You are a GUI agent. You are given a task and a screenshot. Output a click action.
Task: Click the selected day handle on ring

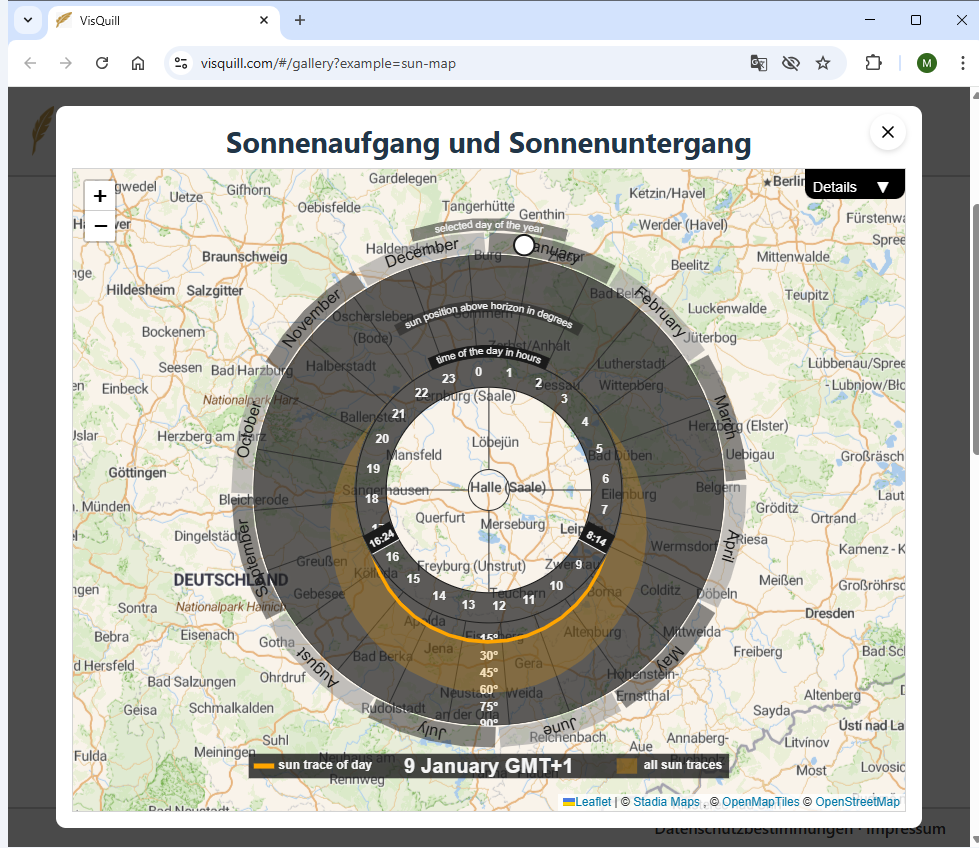pos(524,245)
